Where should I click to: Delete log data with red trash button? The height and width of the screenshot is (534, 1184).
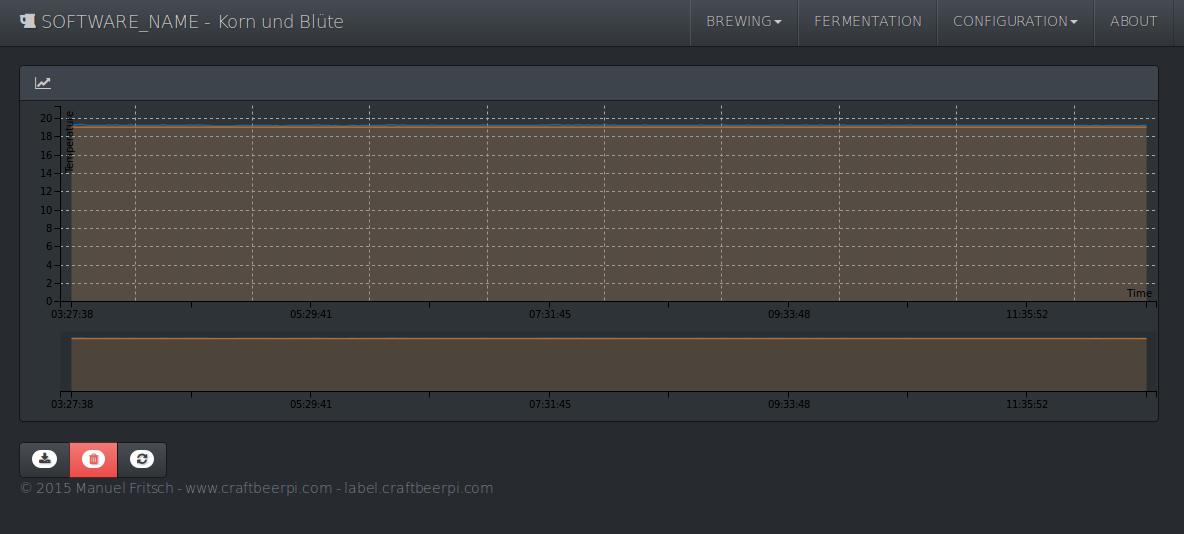click(x=93, y=459)
